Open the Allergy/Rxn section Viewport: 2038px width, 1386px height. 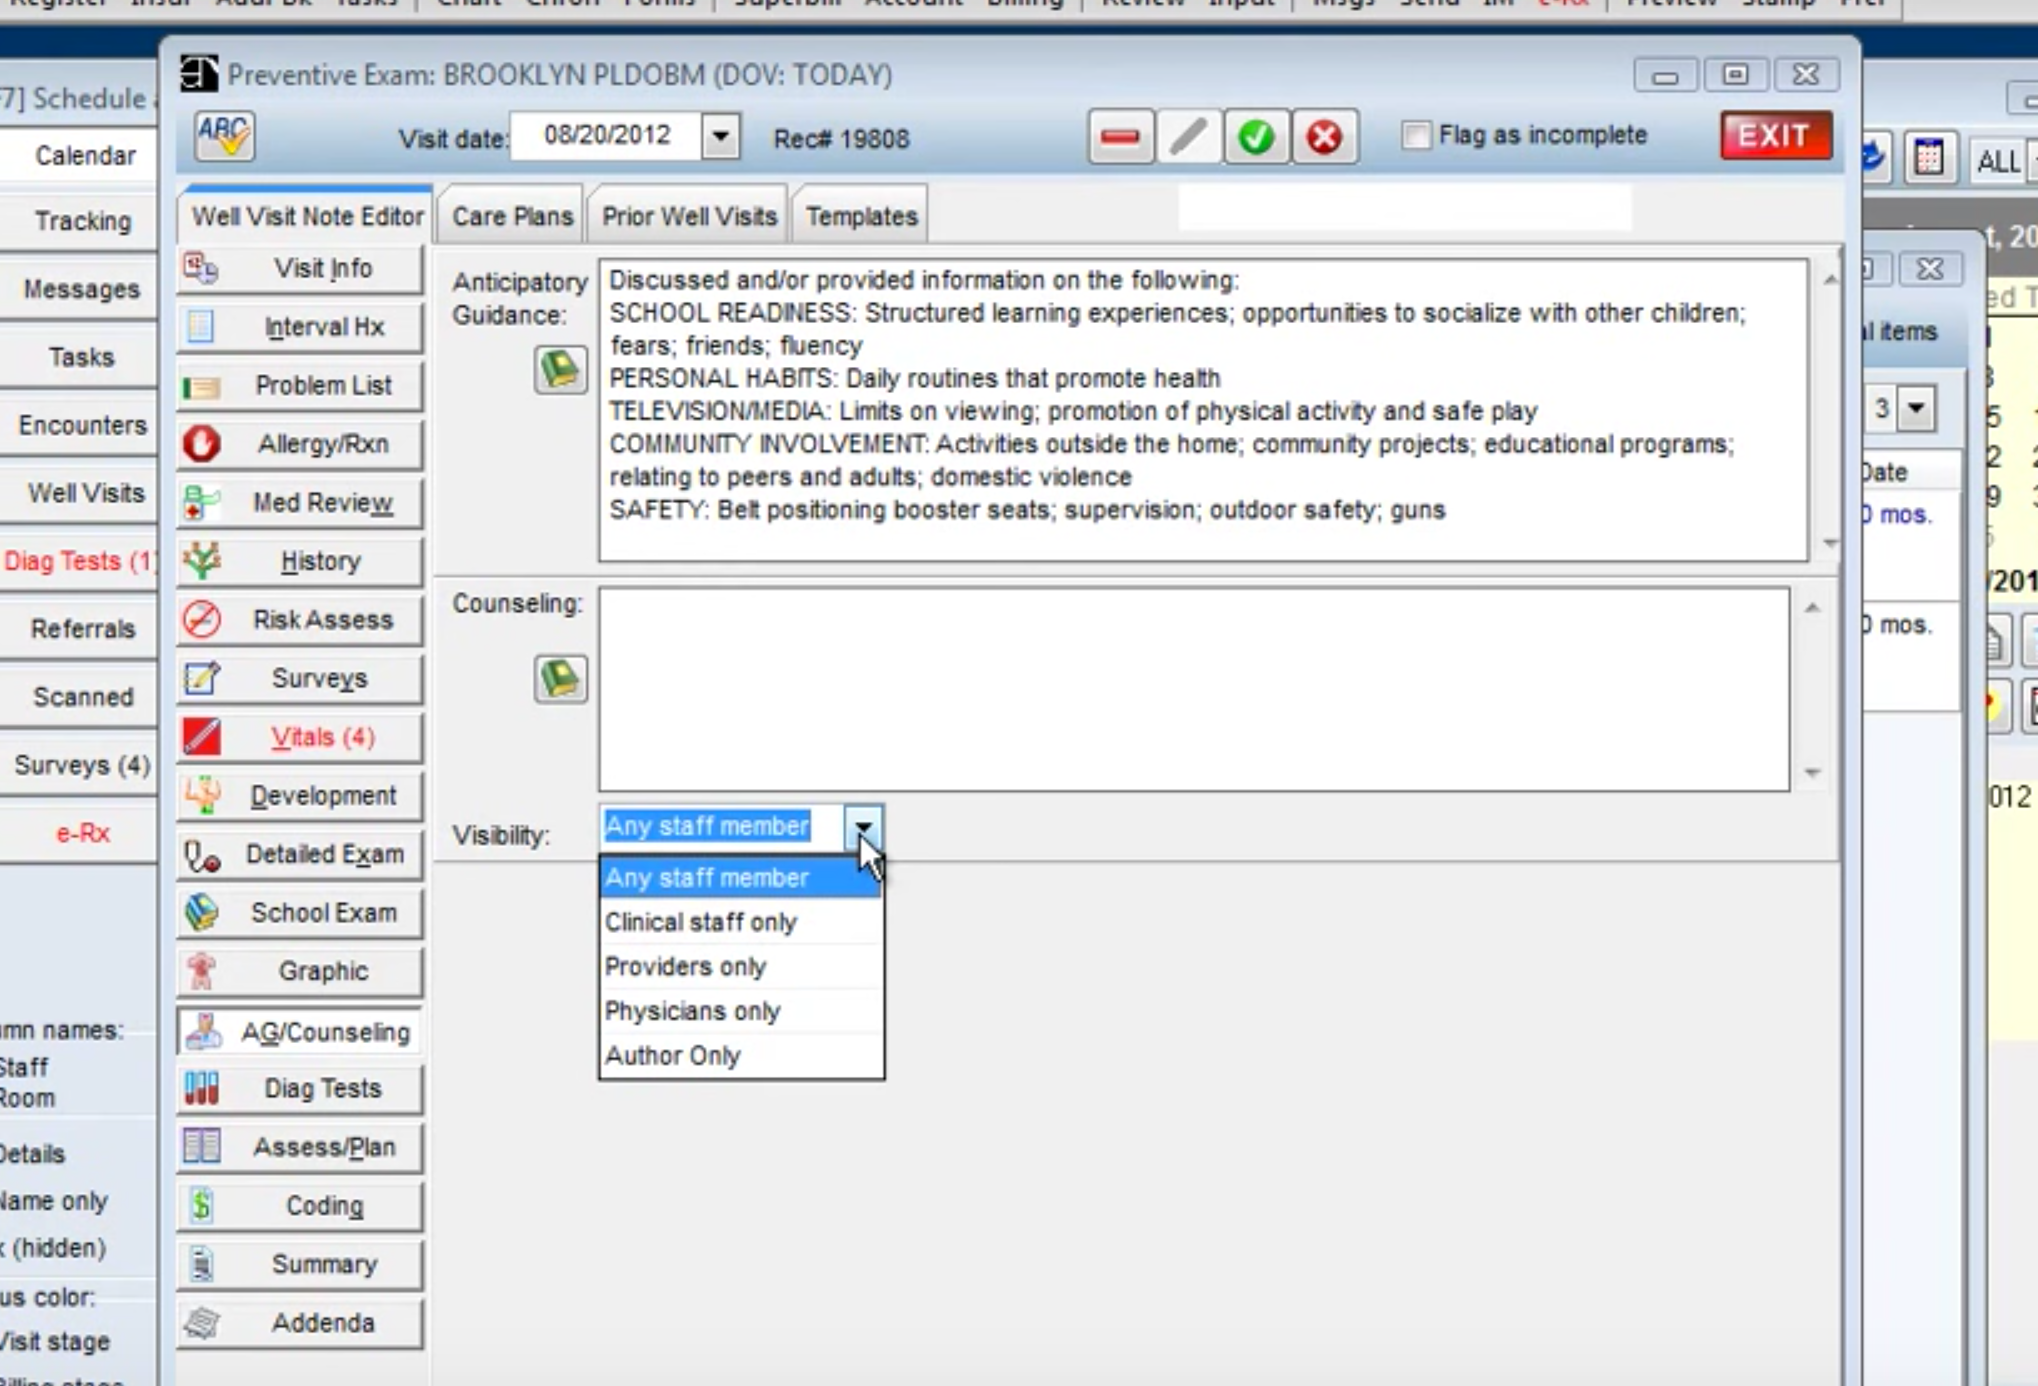pyautogui.click(x=300, y=444)
